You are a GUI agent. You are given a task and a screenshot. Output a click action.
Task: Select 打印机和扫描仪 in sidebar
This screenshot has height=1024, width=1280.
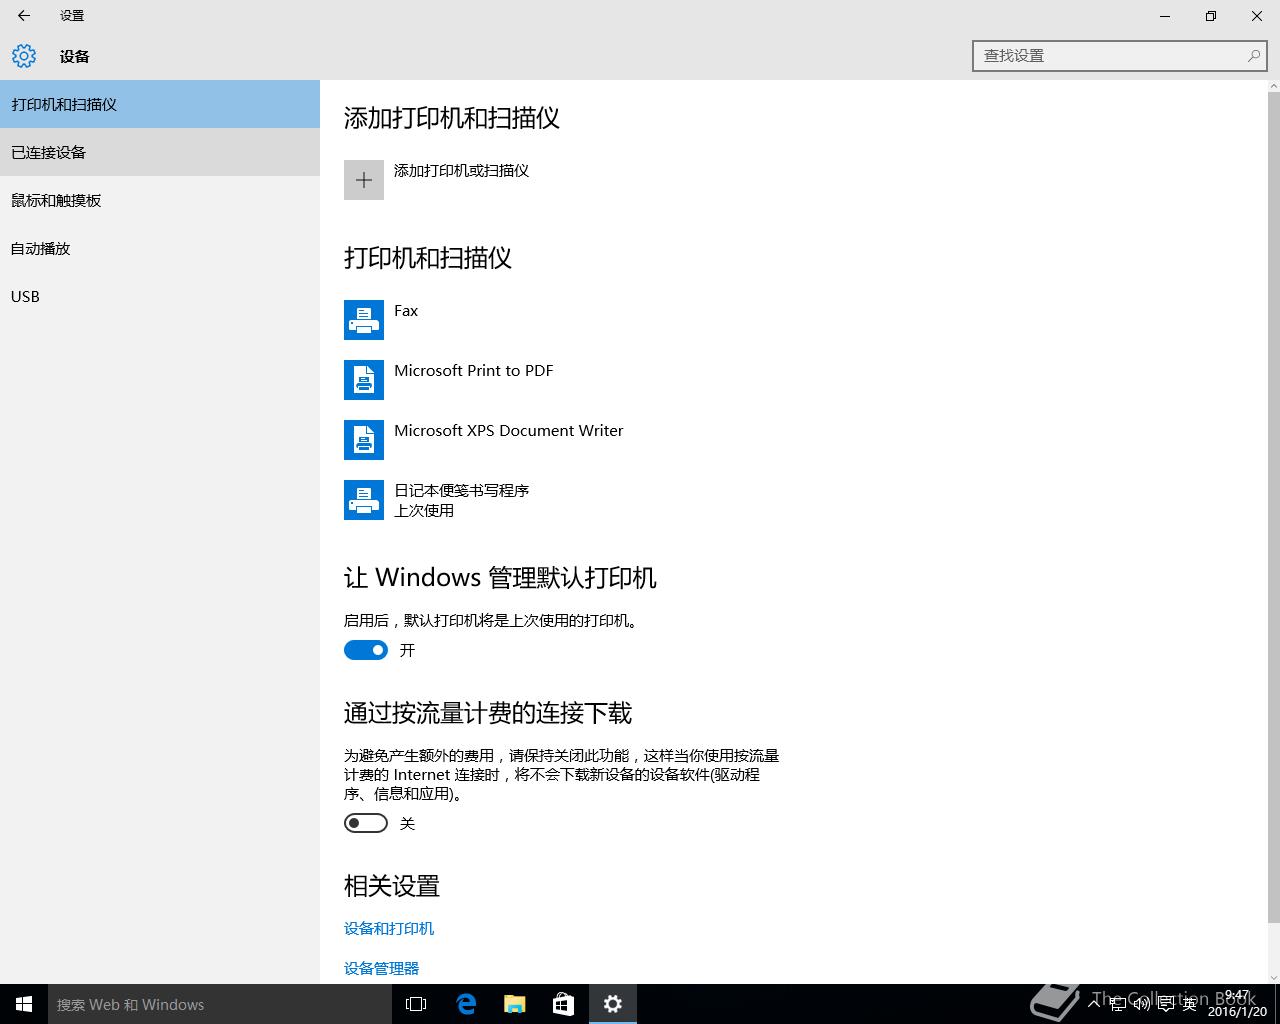click(x=160, y=104)
